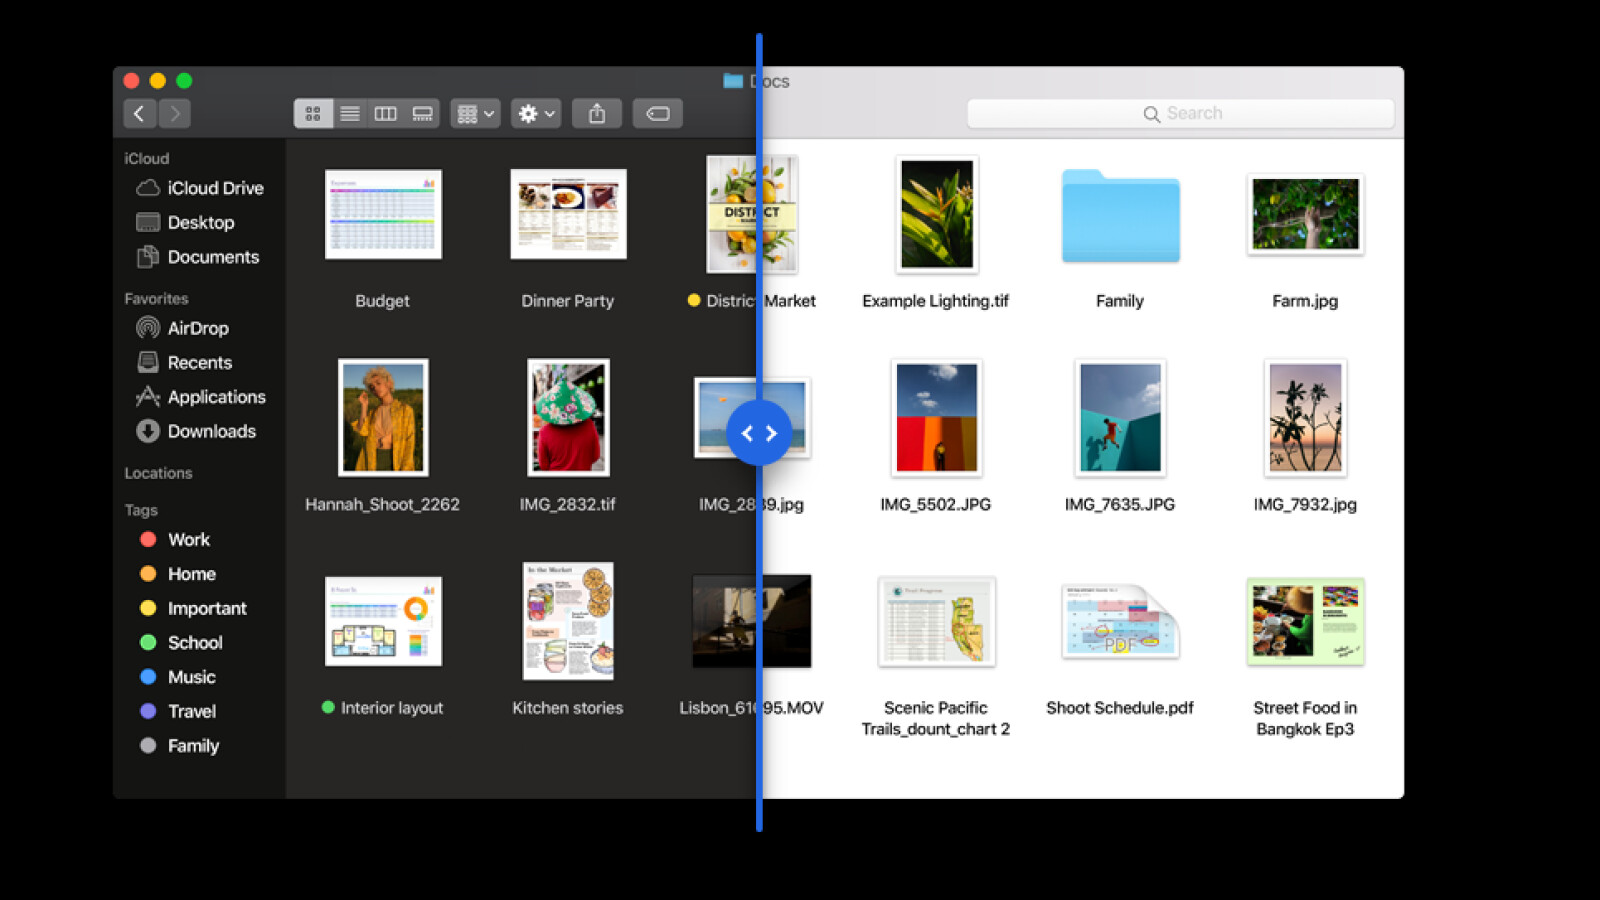The width and height of the screenshot is (1600, 900).
Task: Open the group-by arrangement dropdown
Action: click(475, 114)
